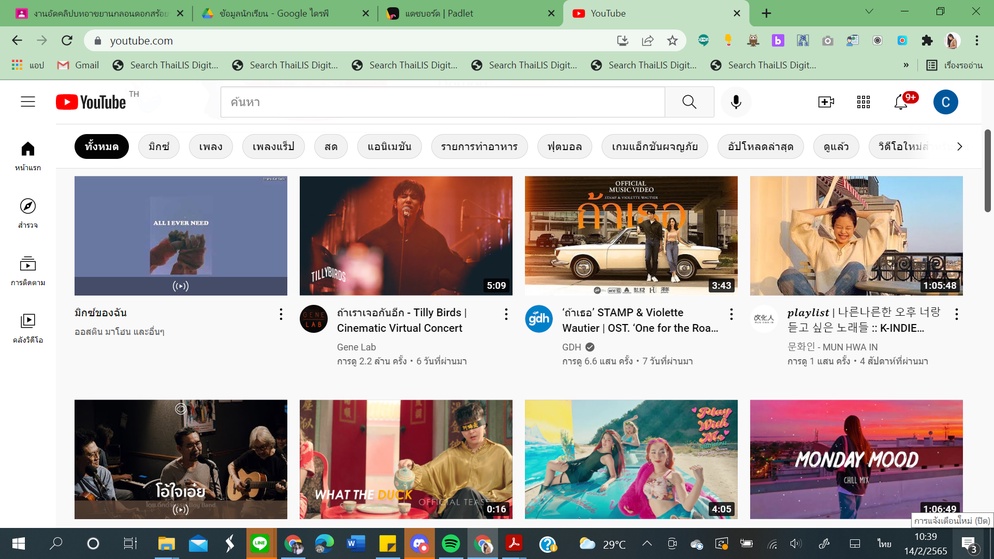Open File Explorer from the taskbar

pos(166,543)
